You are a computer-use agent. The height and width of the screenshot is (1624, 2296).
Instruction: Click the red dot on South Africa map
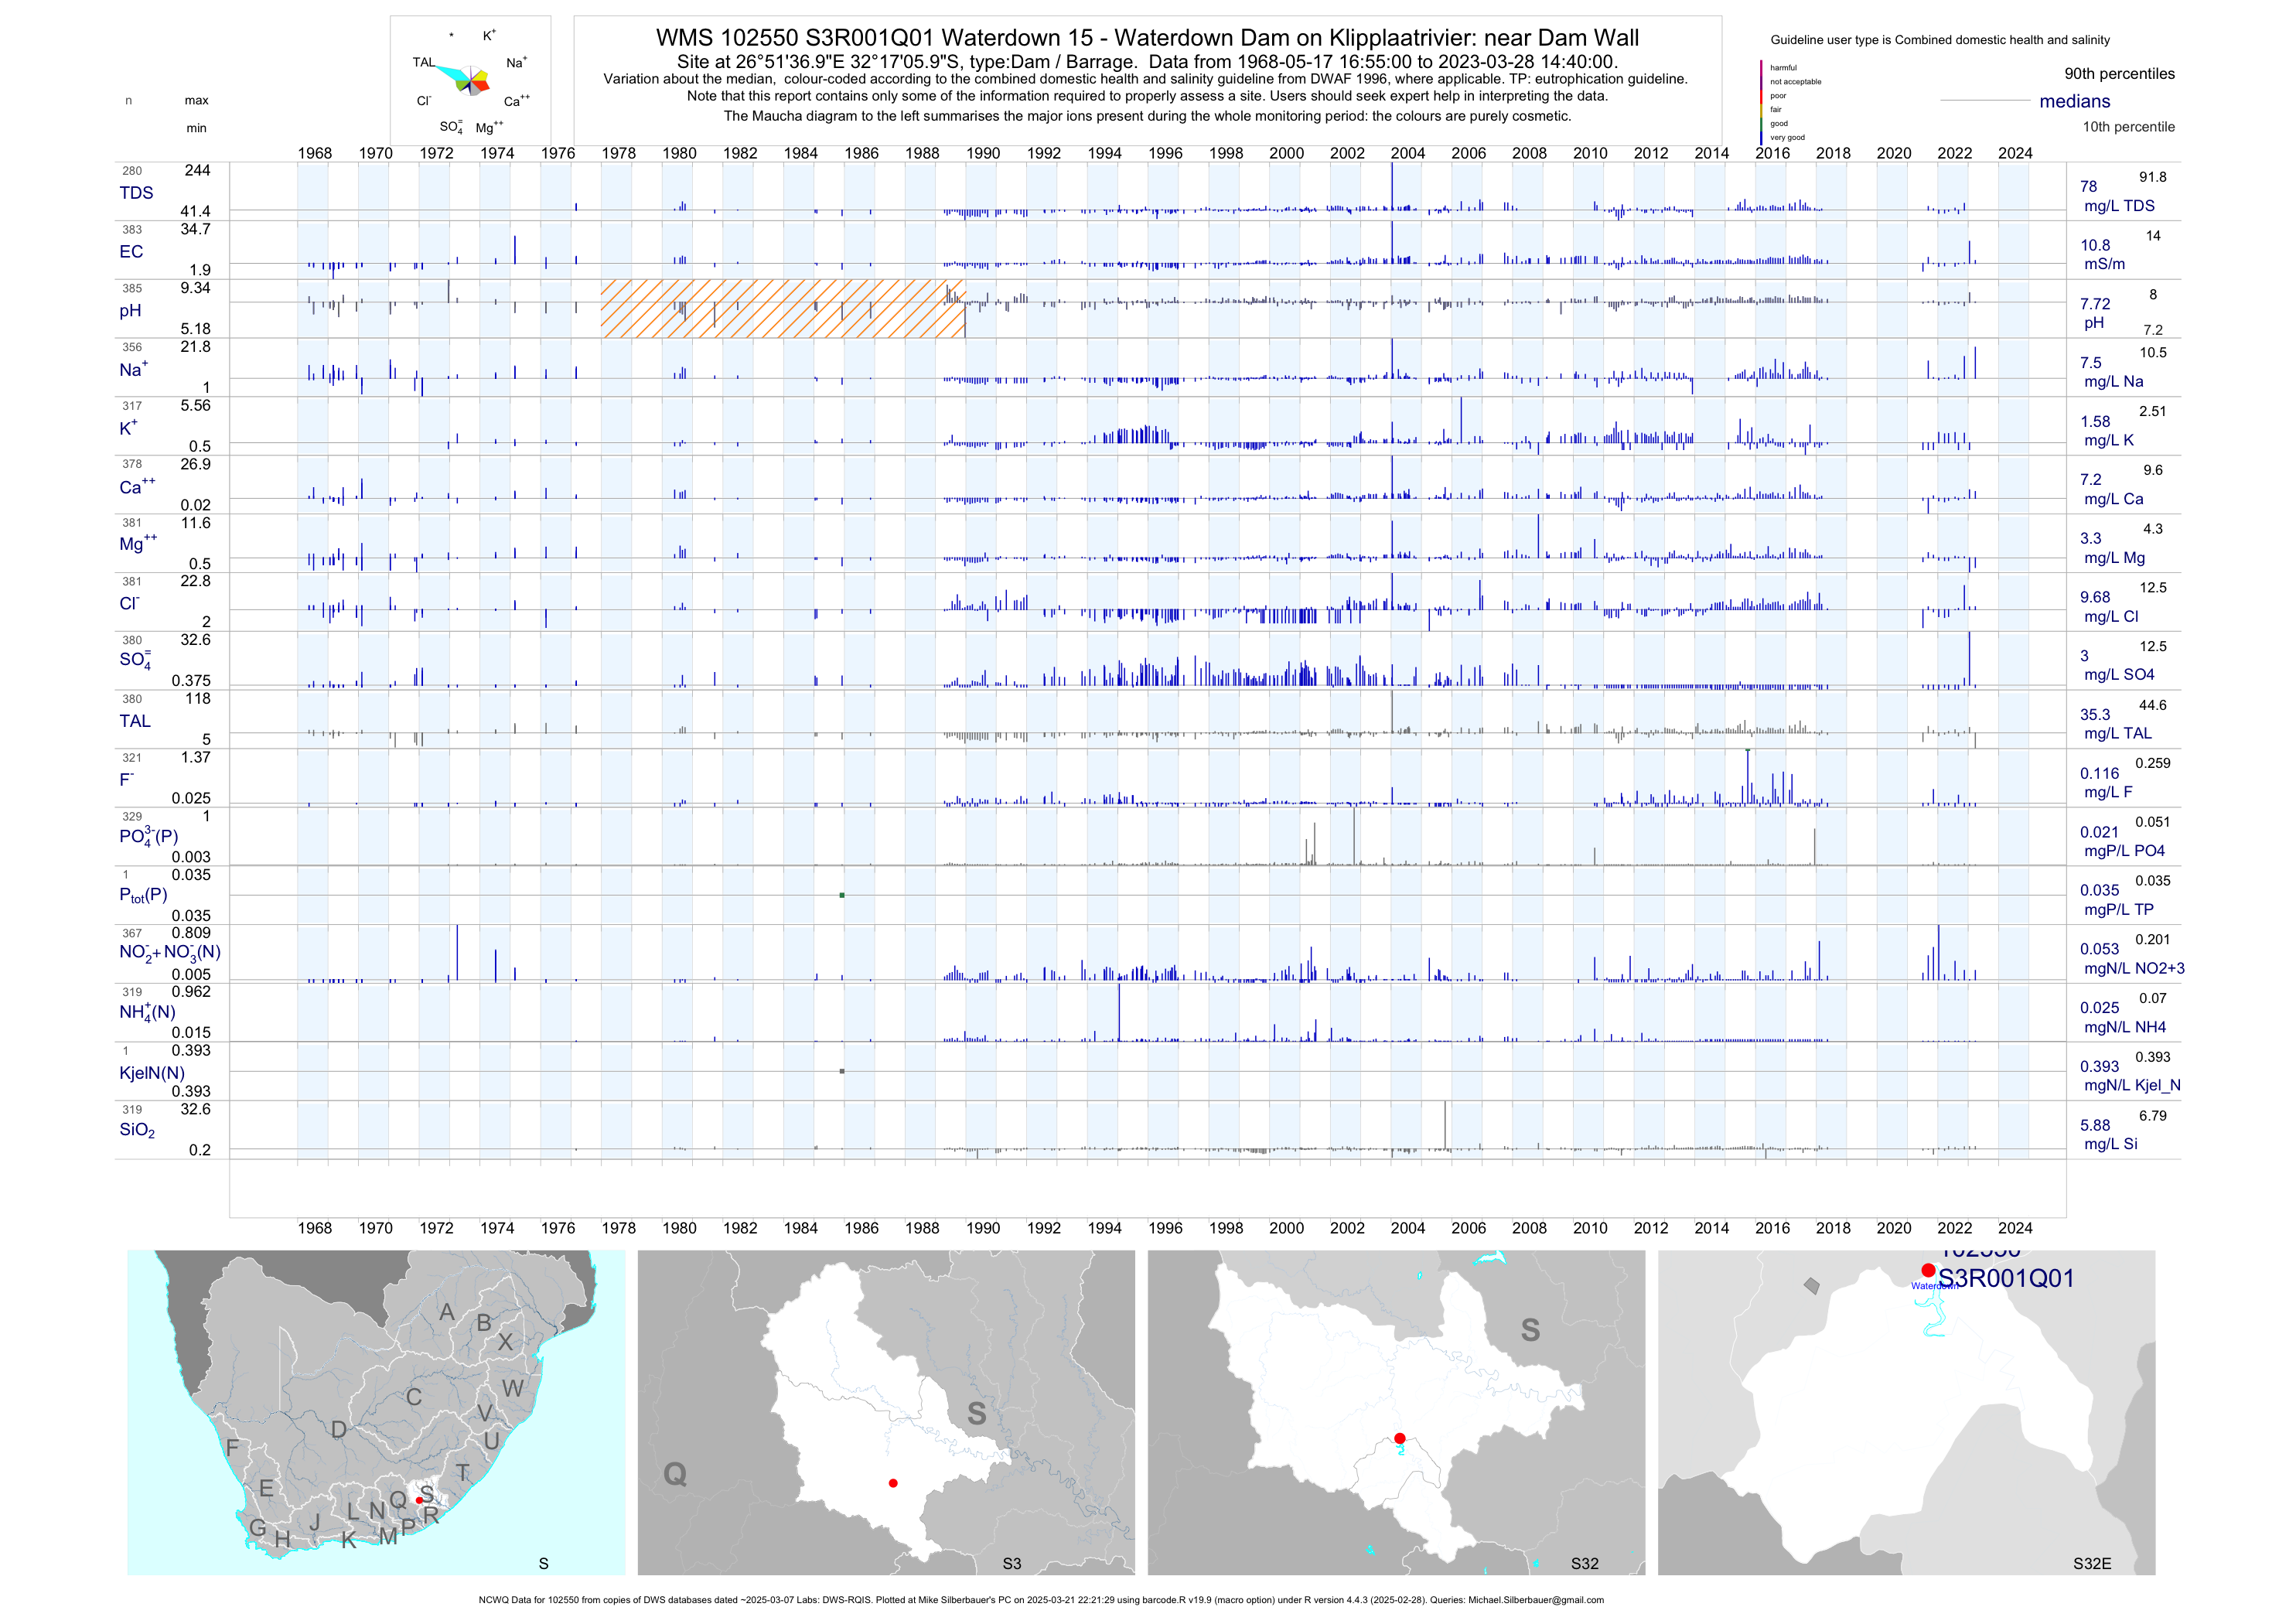(x=419, y=1500)
